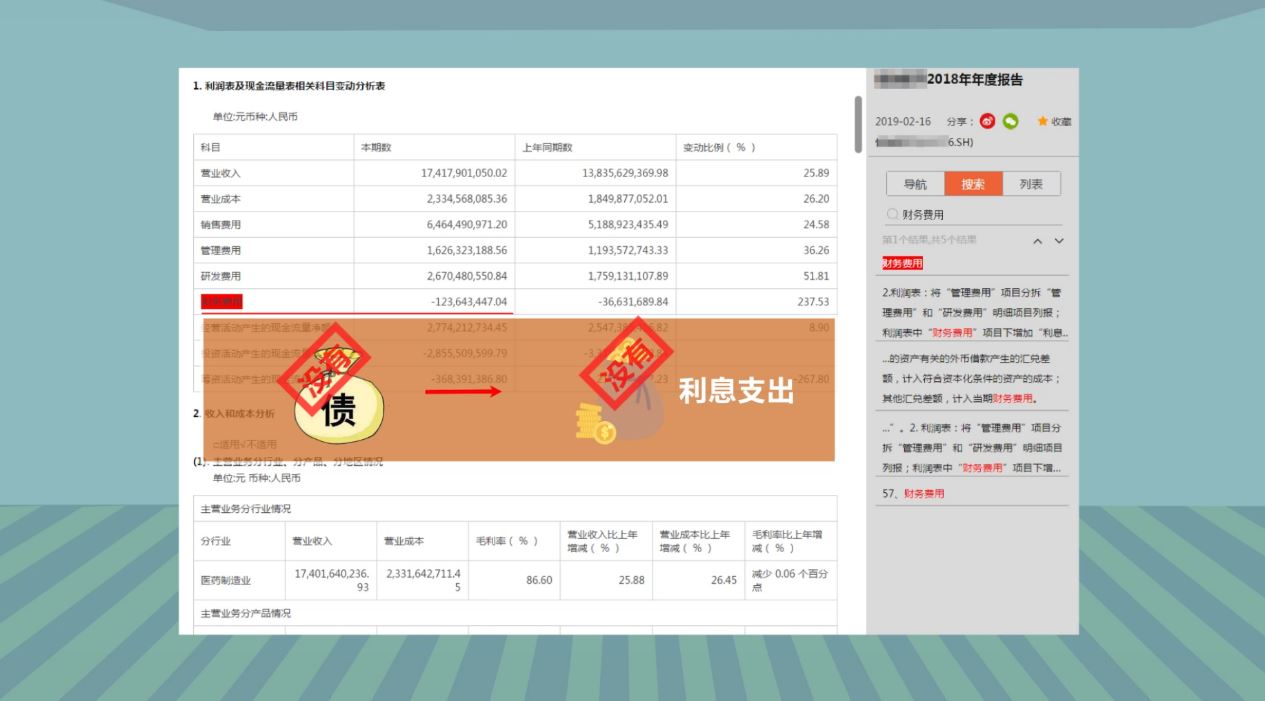The height and width of the screenshot is (701, 1265).
Task: Share report via Weibo icon
Action: (x=987, y=121)
